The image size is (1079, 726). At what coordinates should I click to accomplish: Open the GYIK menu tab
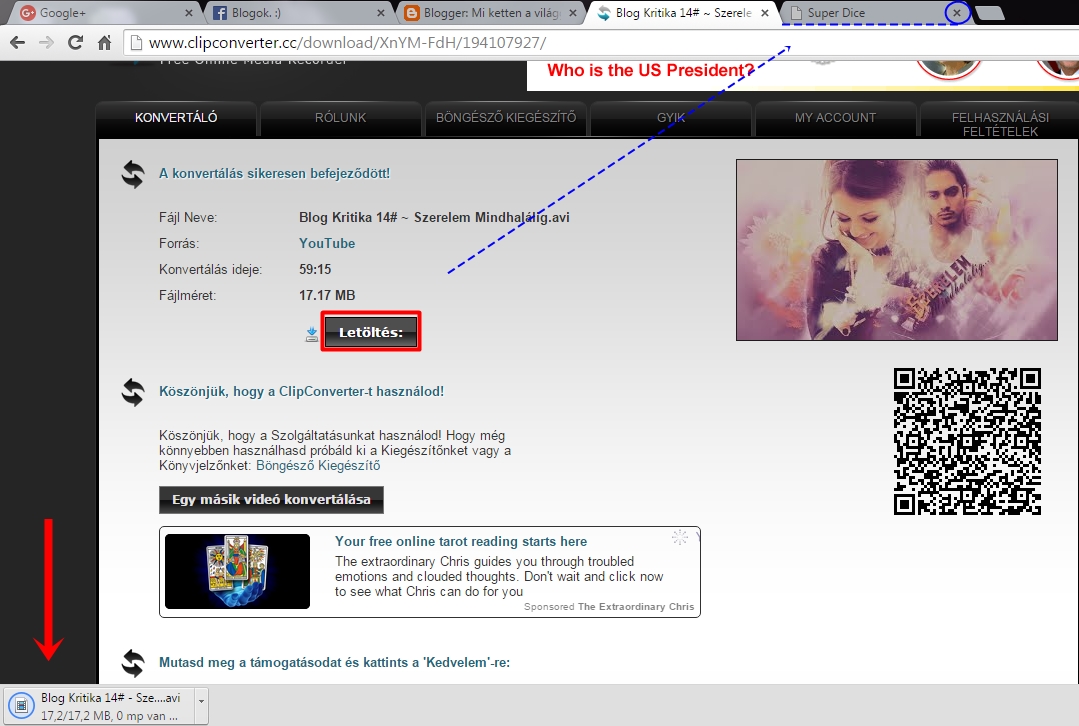(x=671, y=118)
